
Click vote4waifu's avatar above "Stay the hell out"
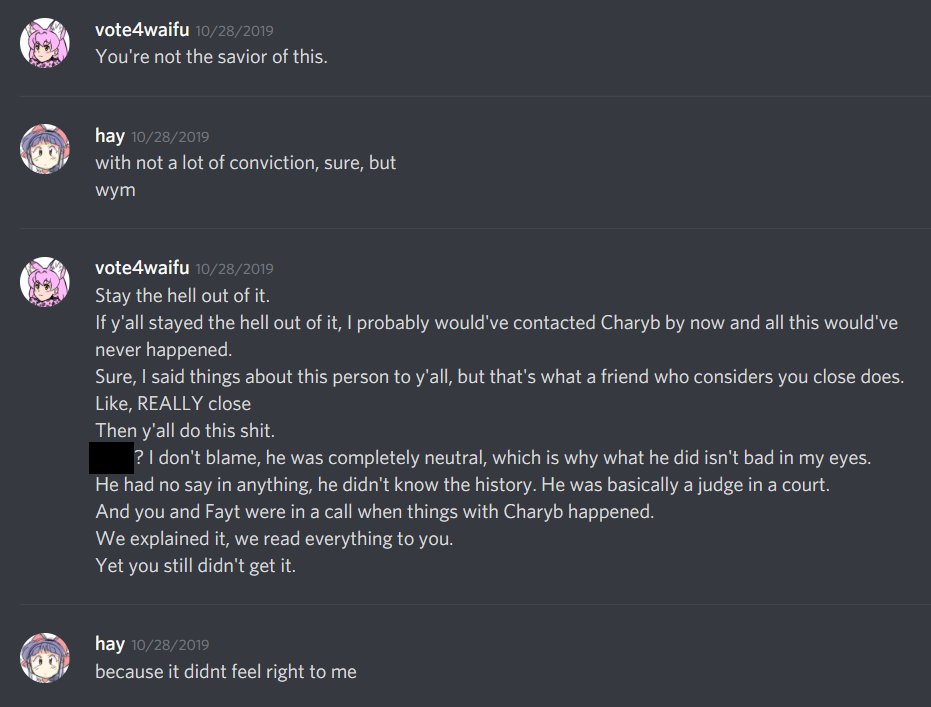[x=45, y=281]
